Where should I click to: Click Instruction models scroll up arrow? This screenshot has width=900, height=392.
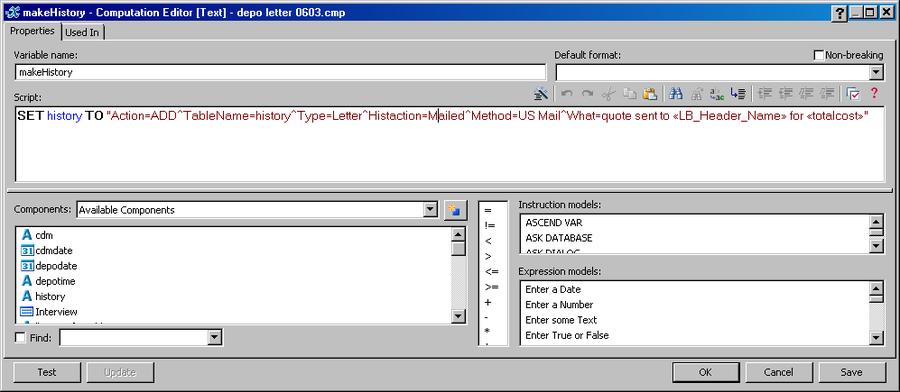[876, 222]
